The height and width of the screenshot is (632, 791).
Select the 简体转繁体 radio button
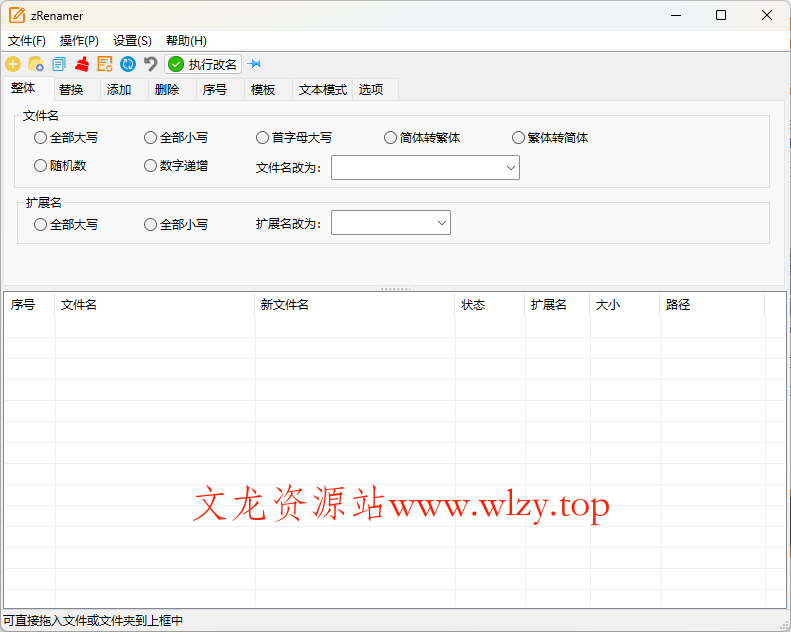422,138
